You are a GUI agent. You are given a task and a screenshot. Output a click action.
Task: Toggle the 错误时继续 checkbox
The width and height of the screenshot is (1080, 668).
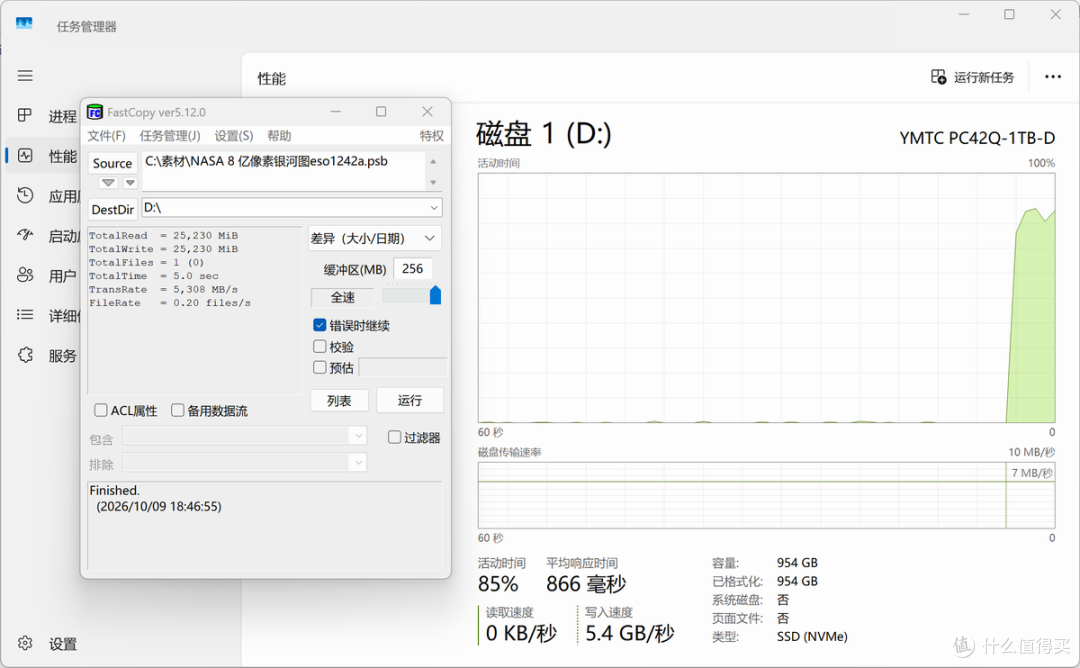tap(320, 325)
